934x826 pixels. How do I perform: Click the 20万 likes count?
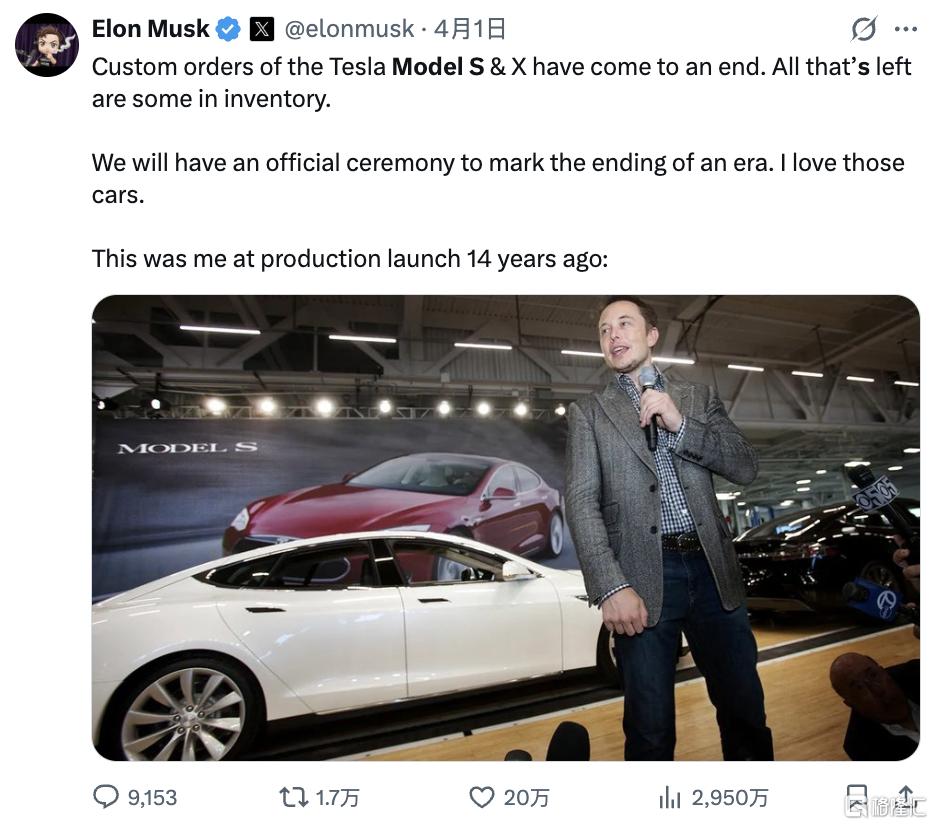pos(526,797)
